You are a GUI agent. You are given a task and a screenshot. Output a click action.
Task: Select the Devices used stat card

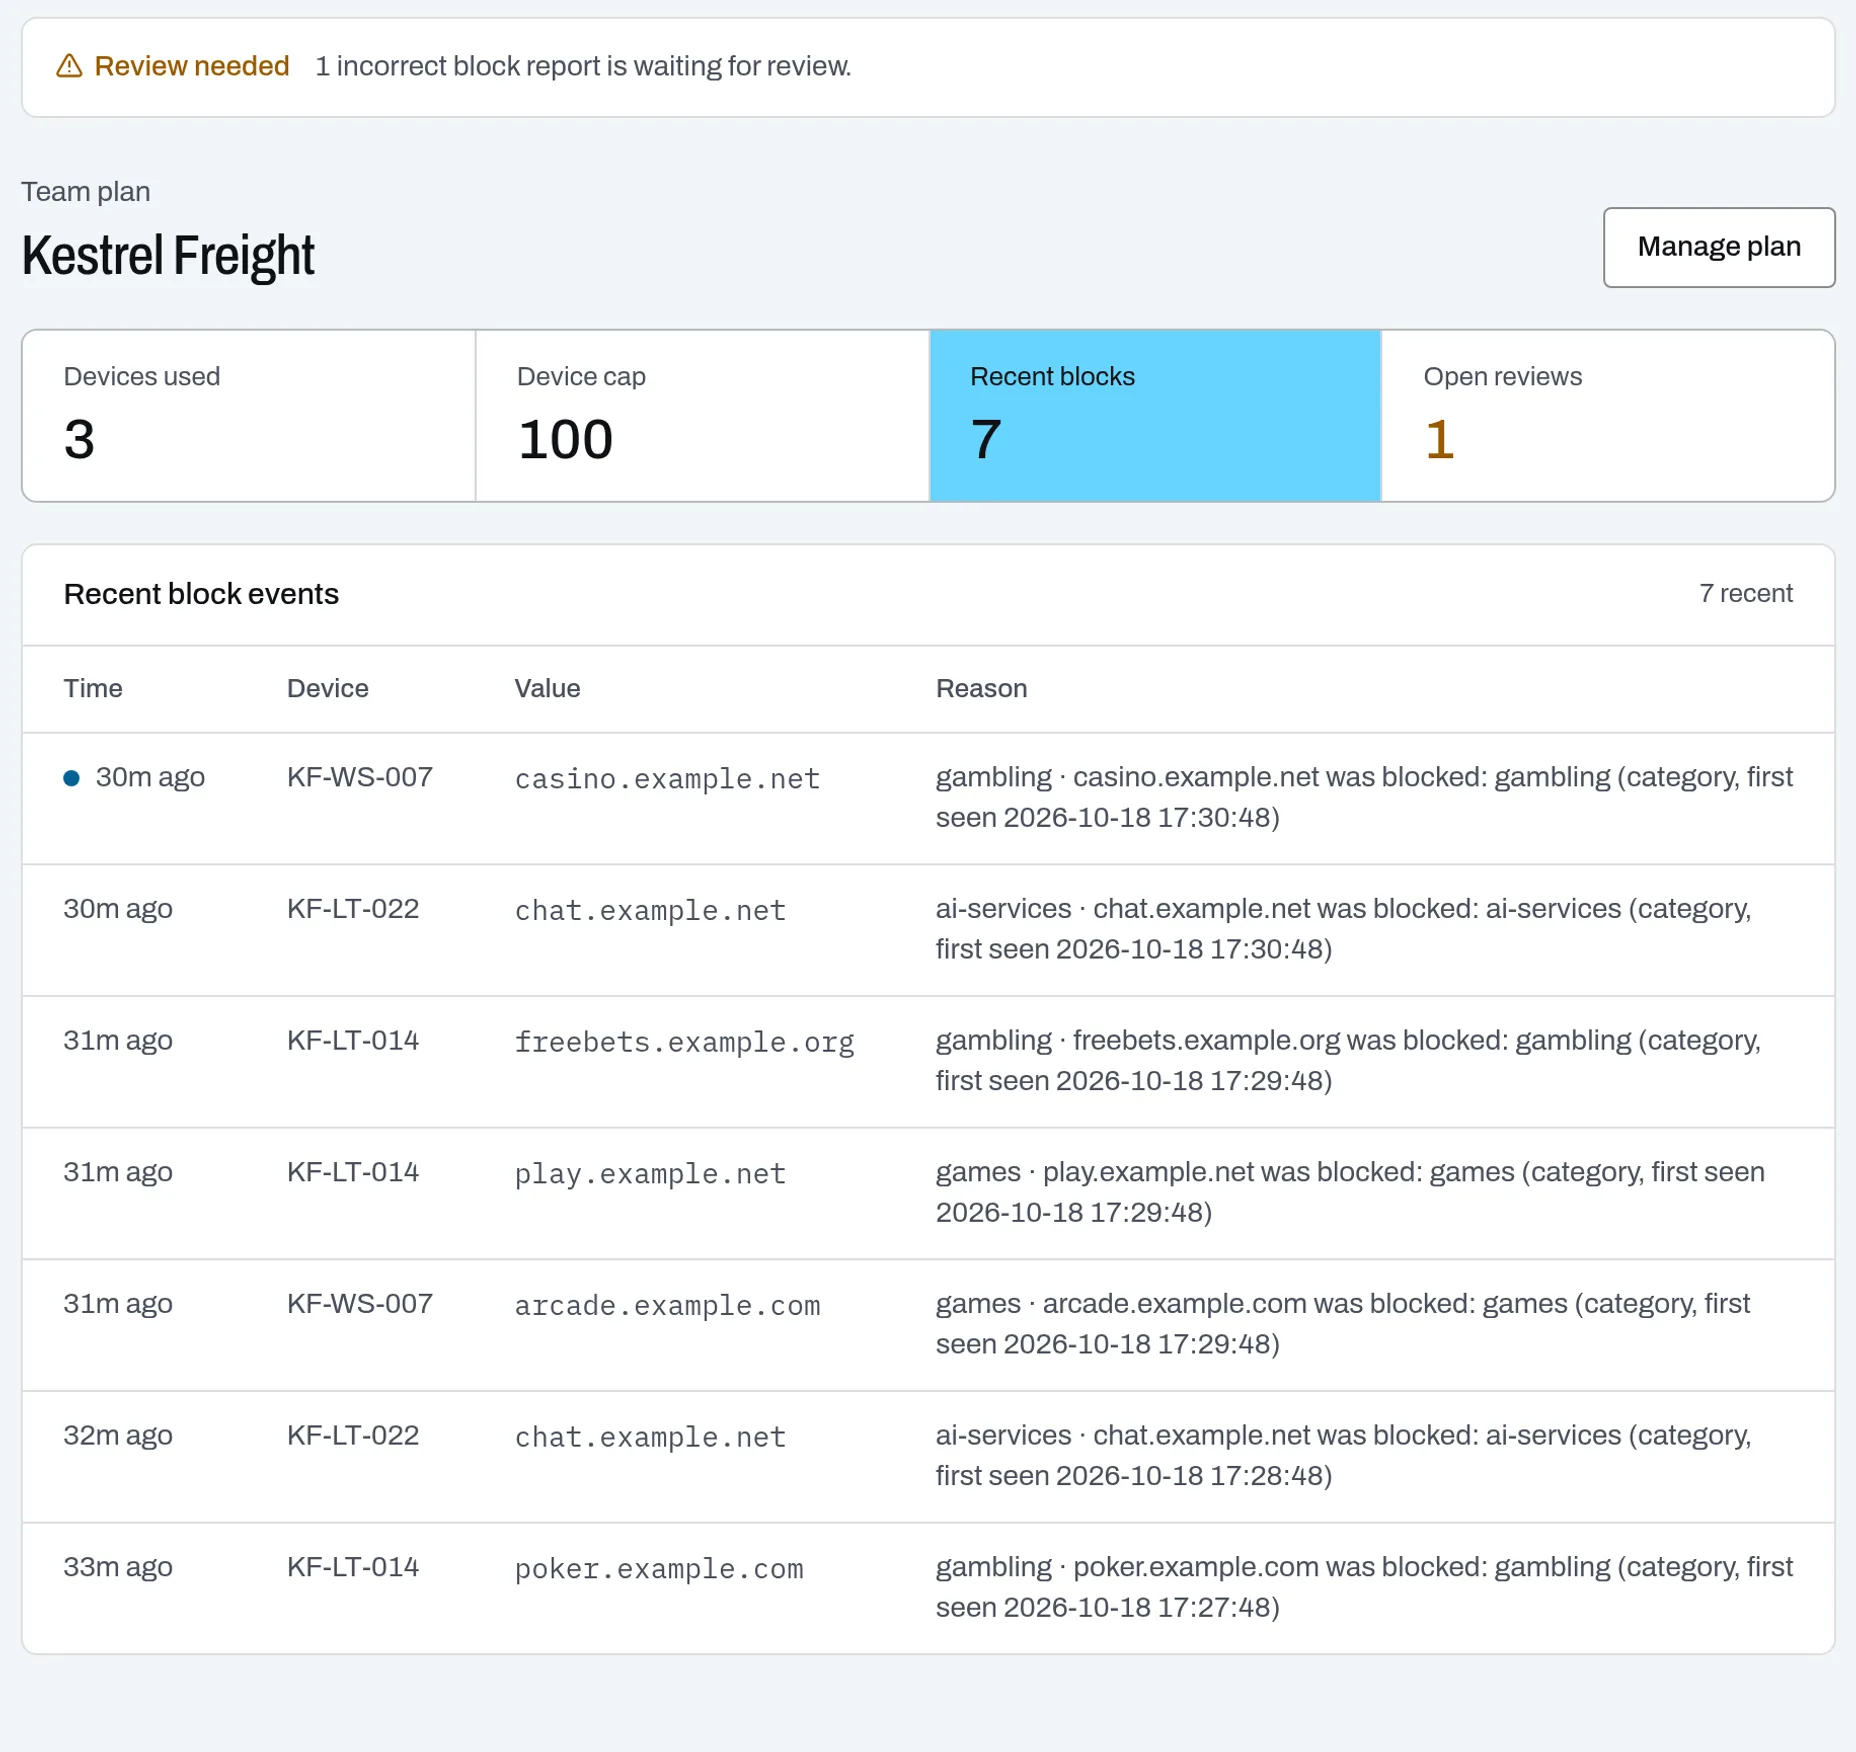click(x=249, y=415)
